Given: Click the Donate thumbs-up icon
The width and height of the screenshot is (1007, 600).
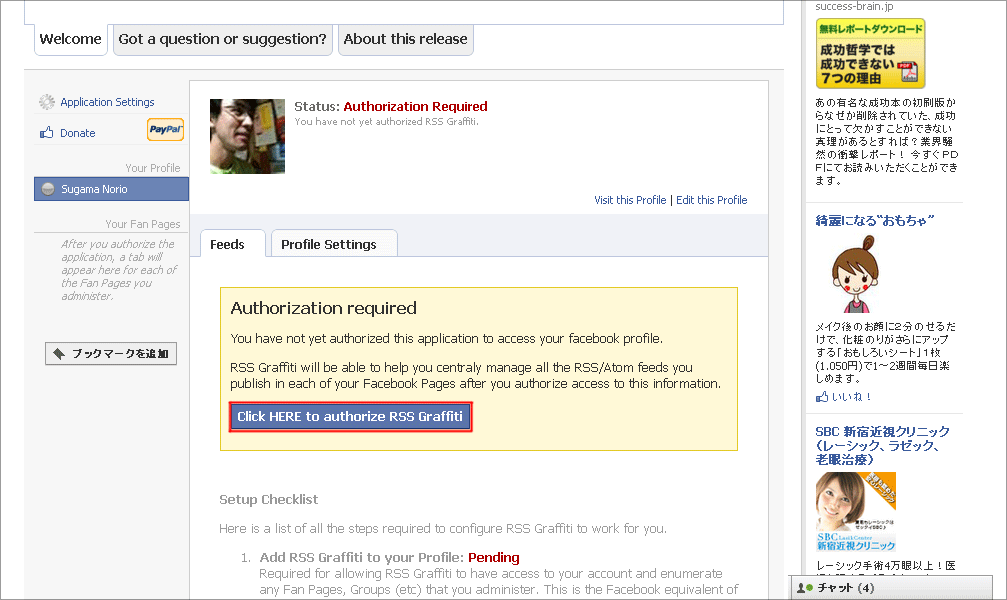Looking at the screenshot, I should tap(46, 132).
